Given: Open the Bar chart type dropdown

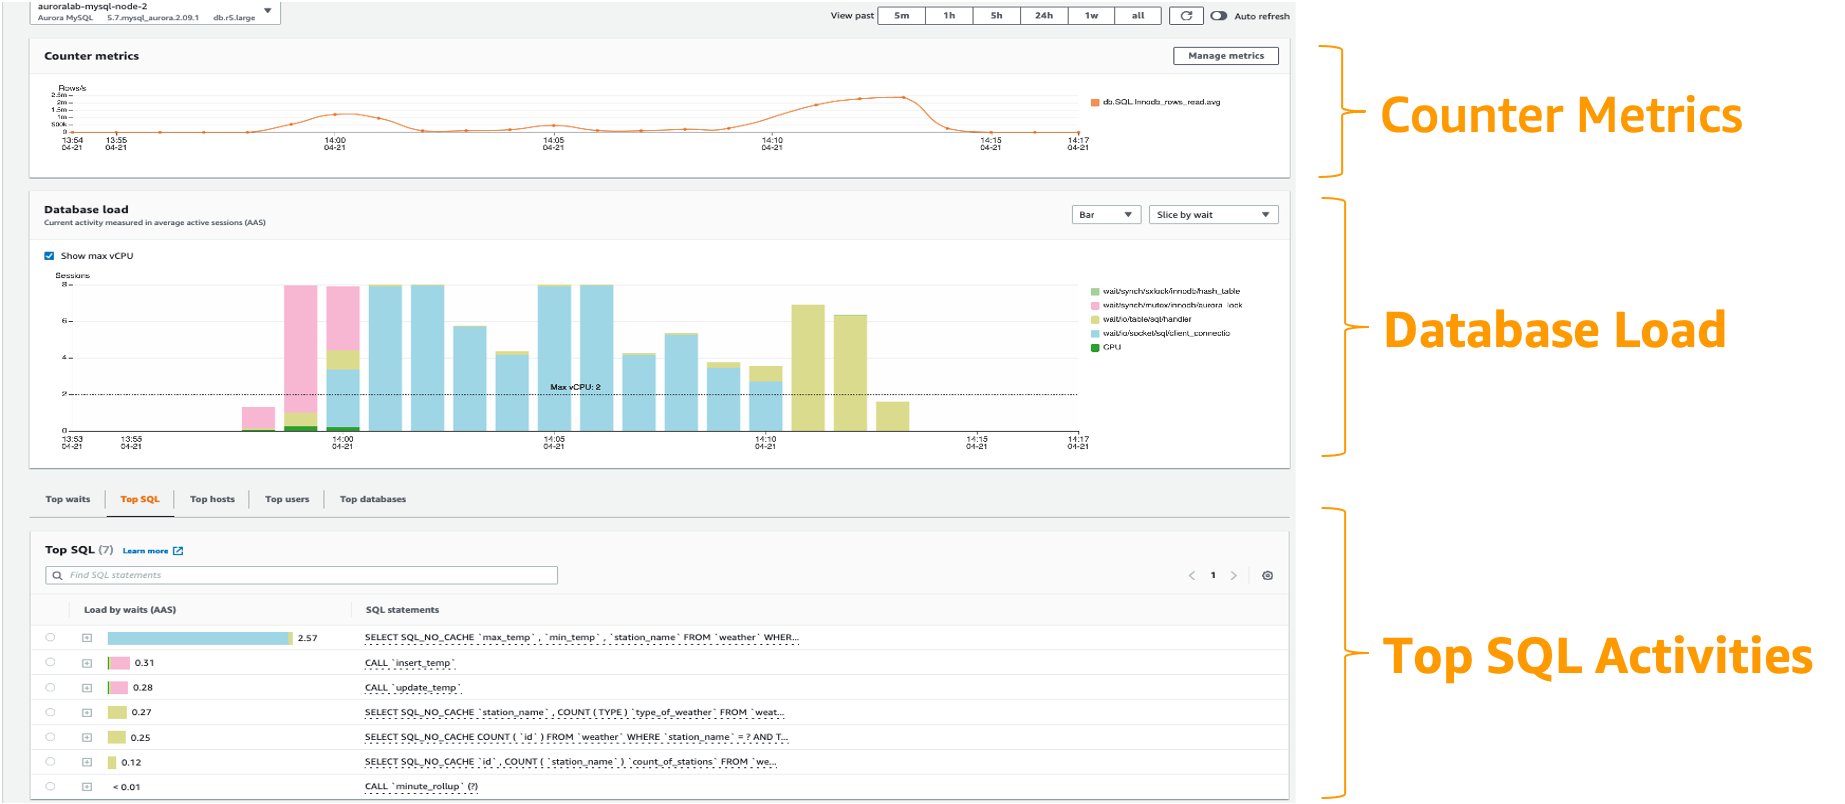Looking at the screenshot, I should [x=1106, y=215].
